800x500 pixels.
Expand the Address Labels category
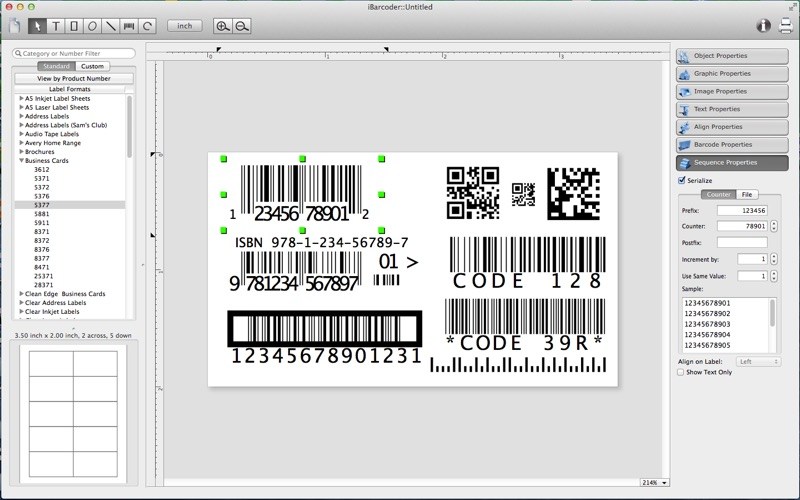pyautogui.click(x=21, y=116)
